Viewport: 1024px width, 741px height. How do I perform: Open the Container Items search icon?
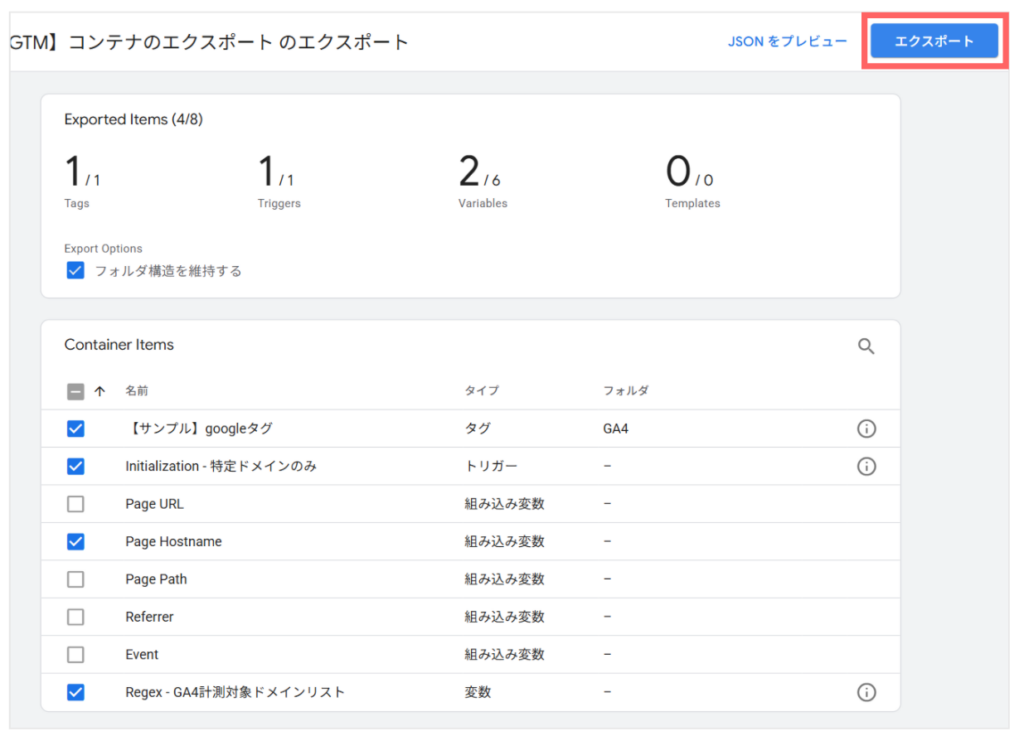[x=866, y=346]
